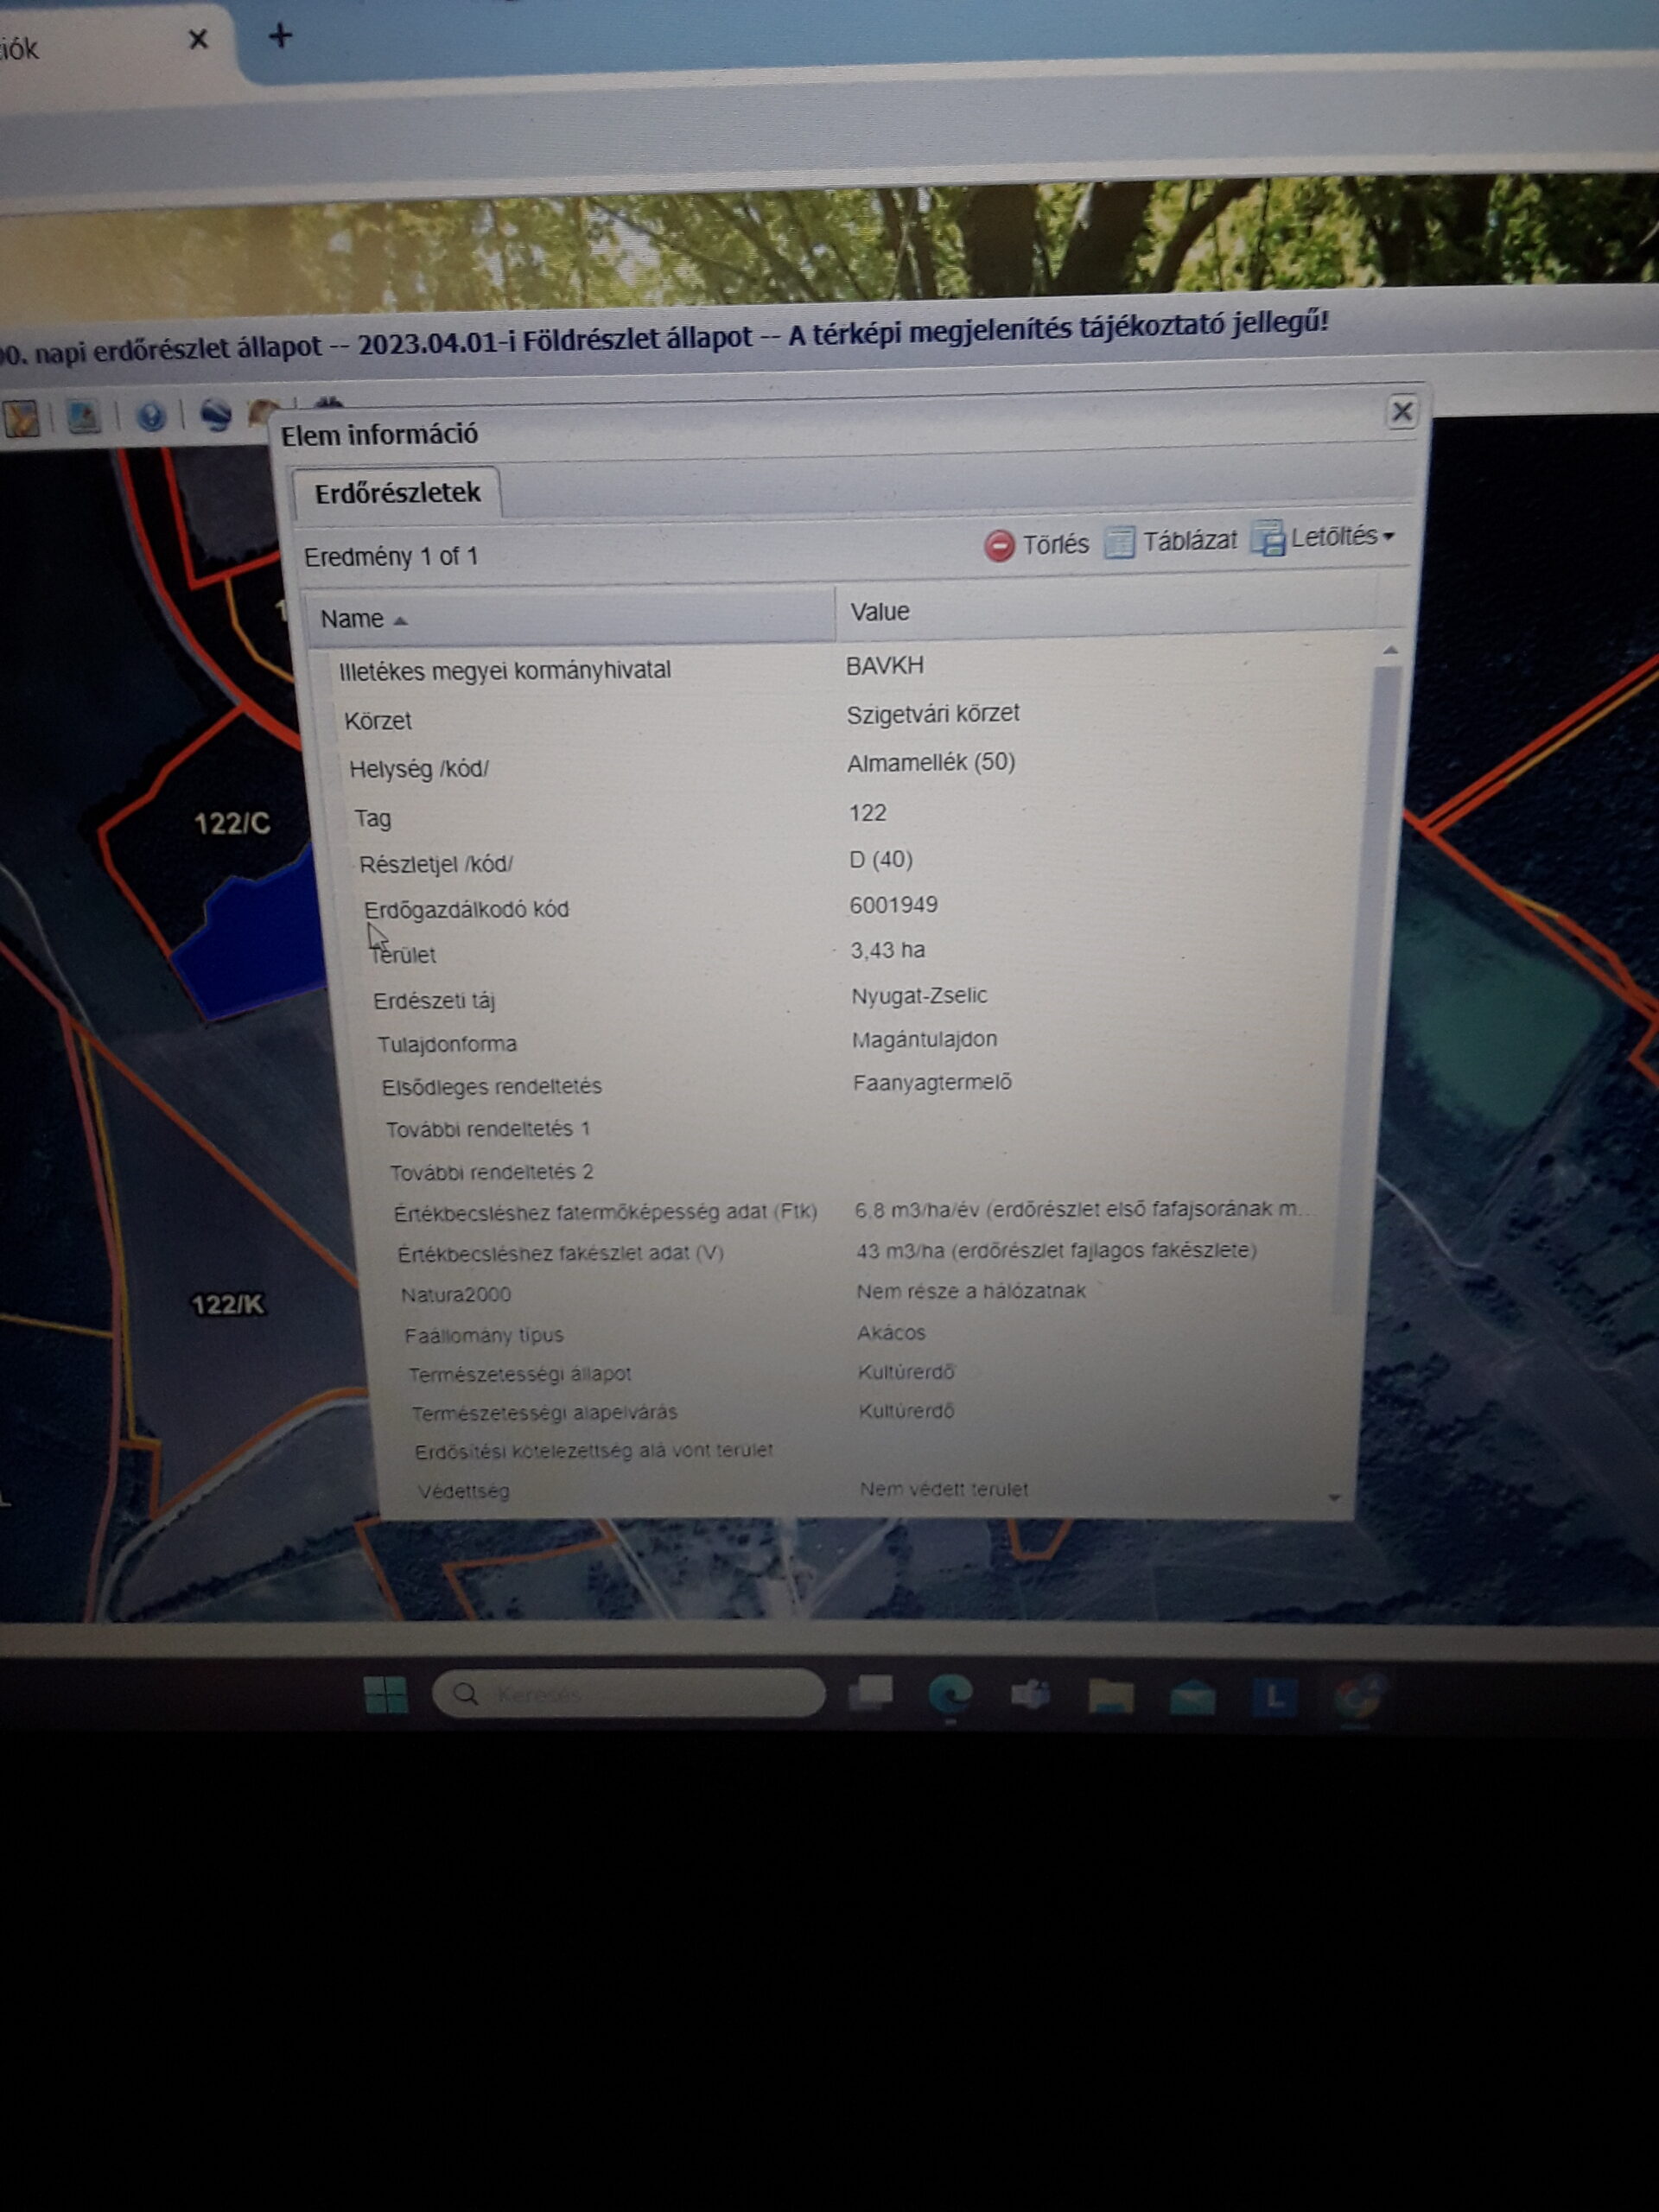
Task: Click the map image toolbar icon
Action: [x=84, y=417]
